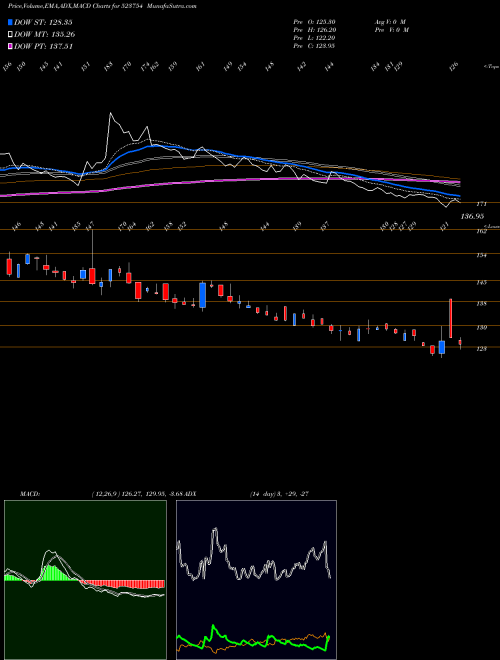Click the 154 price axis label
Viewport: 500px width, 660px height.
click(481, 255)
